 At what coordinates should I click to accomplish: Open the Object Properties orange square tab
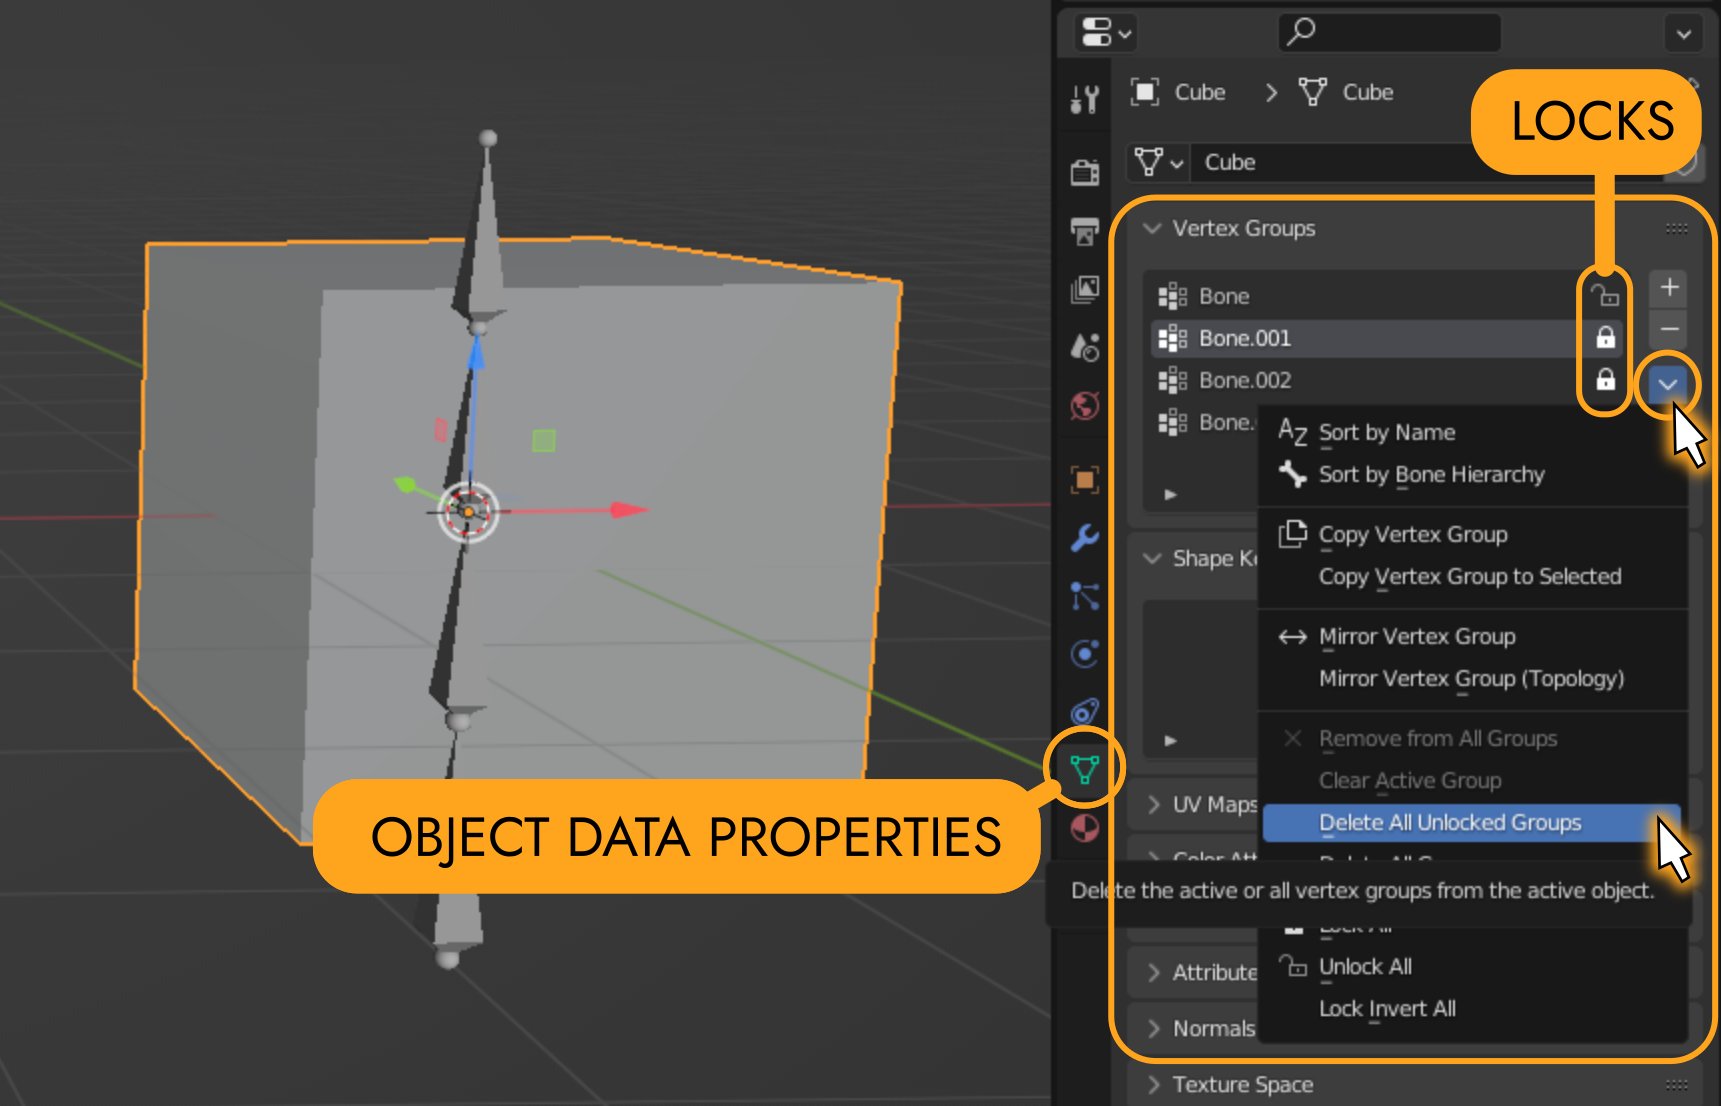(1084, 480)
